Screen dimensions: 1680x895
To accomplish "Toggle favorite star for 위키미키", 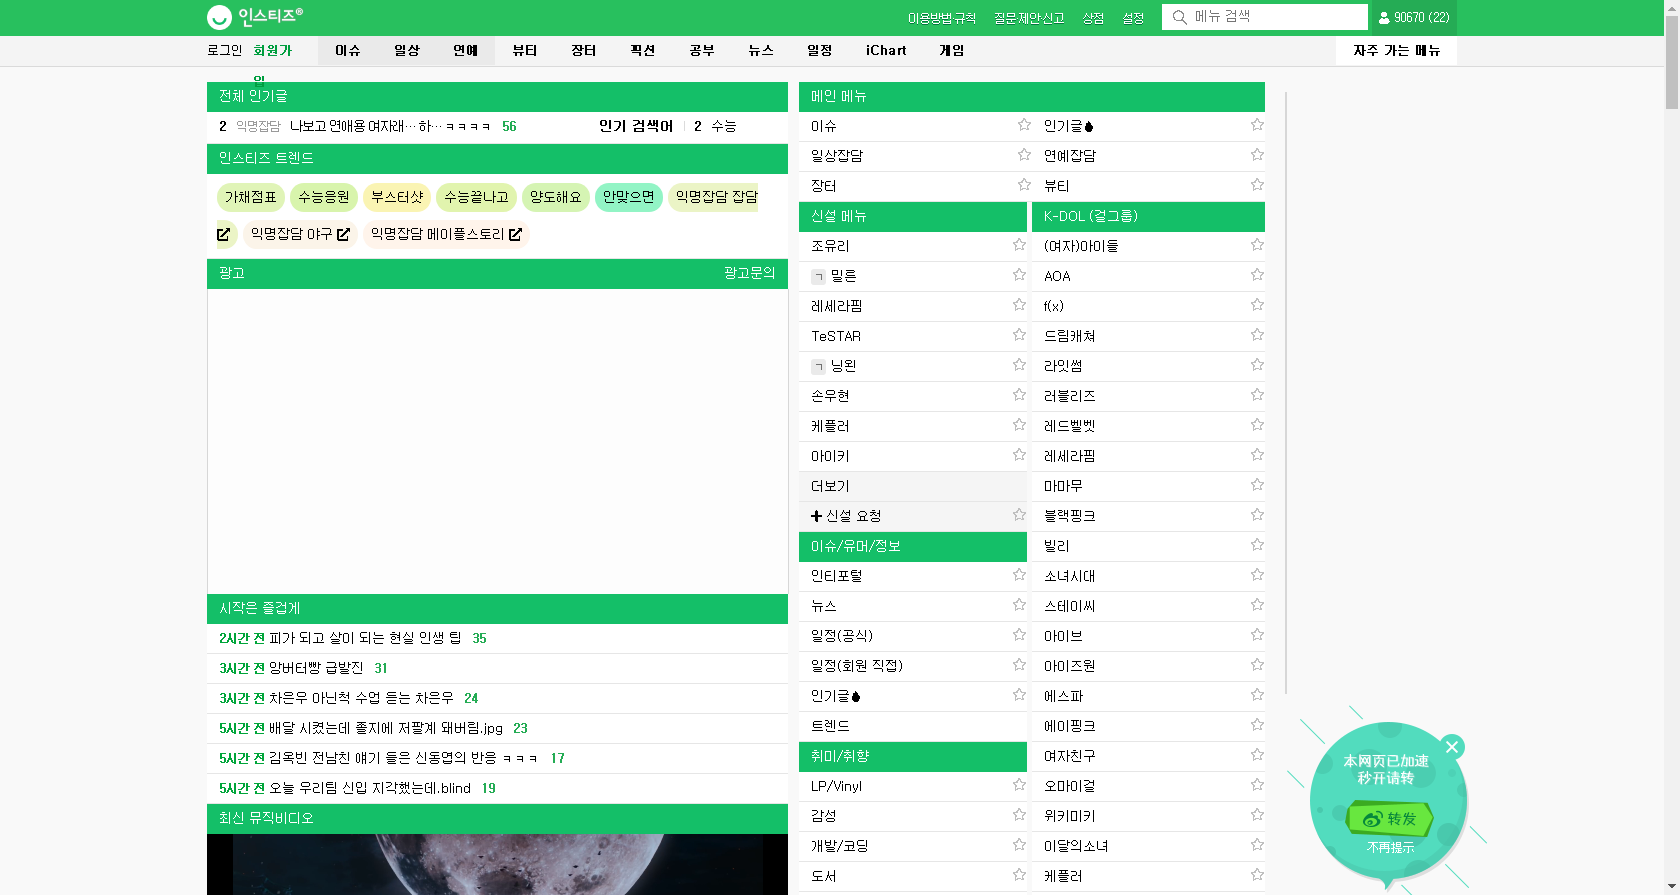I will click(x=1257, y=815).
